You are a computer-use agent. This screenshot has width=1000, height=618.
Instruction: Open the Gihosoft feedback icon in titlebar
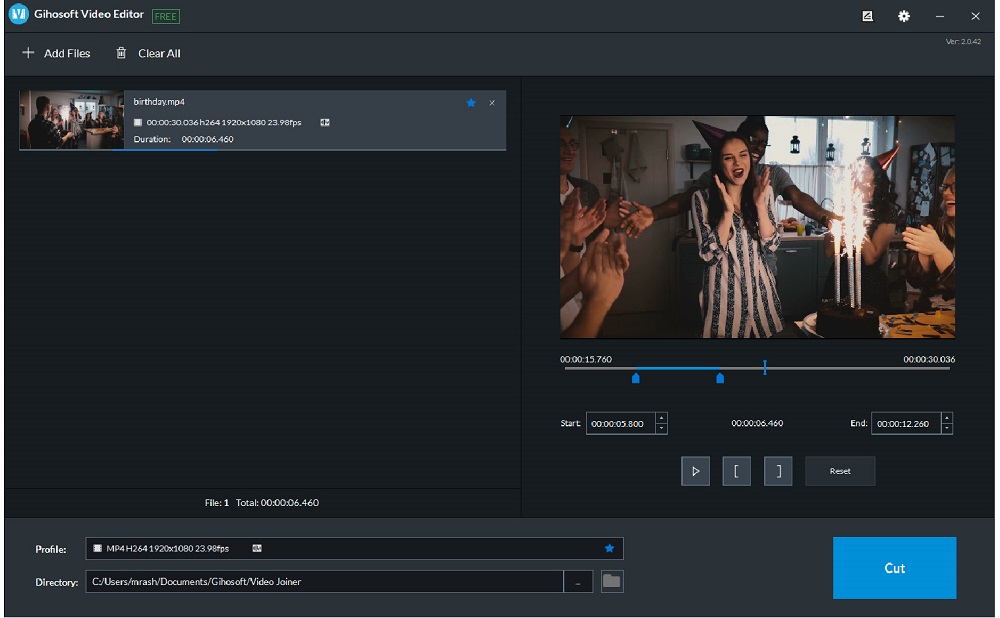point(867,16)
